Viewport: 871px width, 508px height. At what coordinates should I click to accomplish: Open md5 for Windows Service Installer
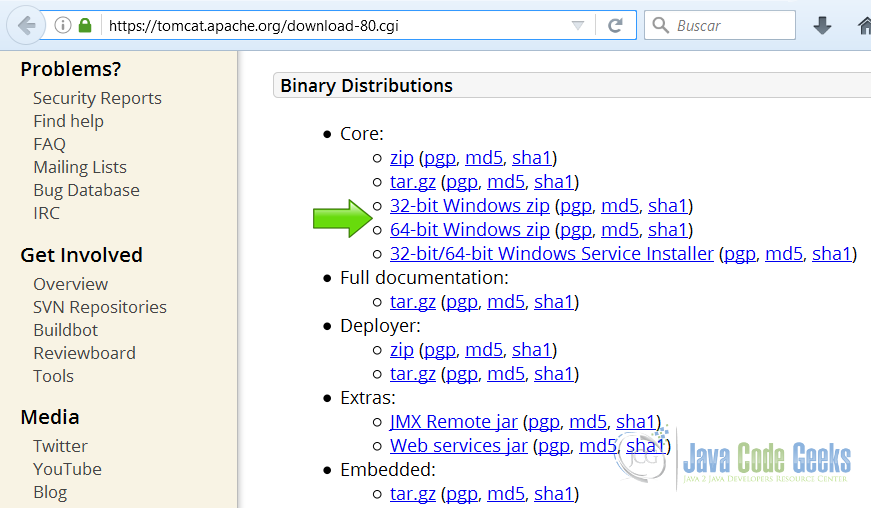click(784, 254)
